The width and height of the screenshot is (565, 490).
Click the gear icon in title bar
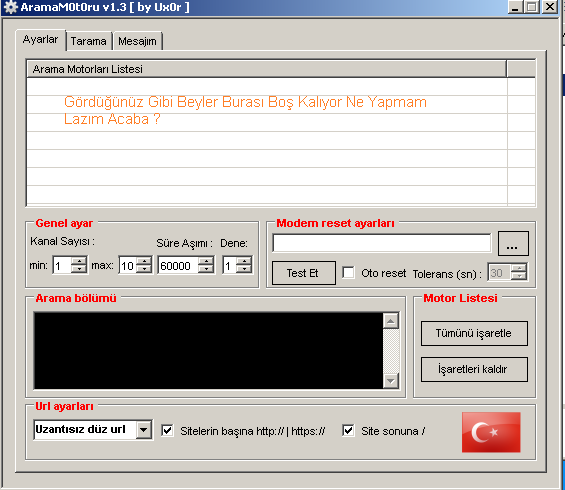pyautogui.click(x=11, y=7)
